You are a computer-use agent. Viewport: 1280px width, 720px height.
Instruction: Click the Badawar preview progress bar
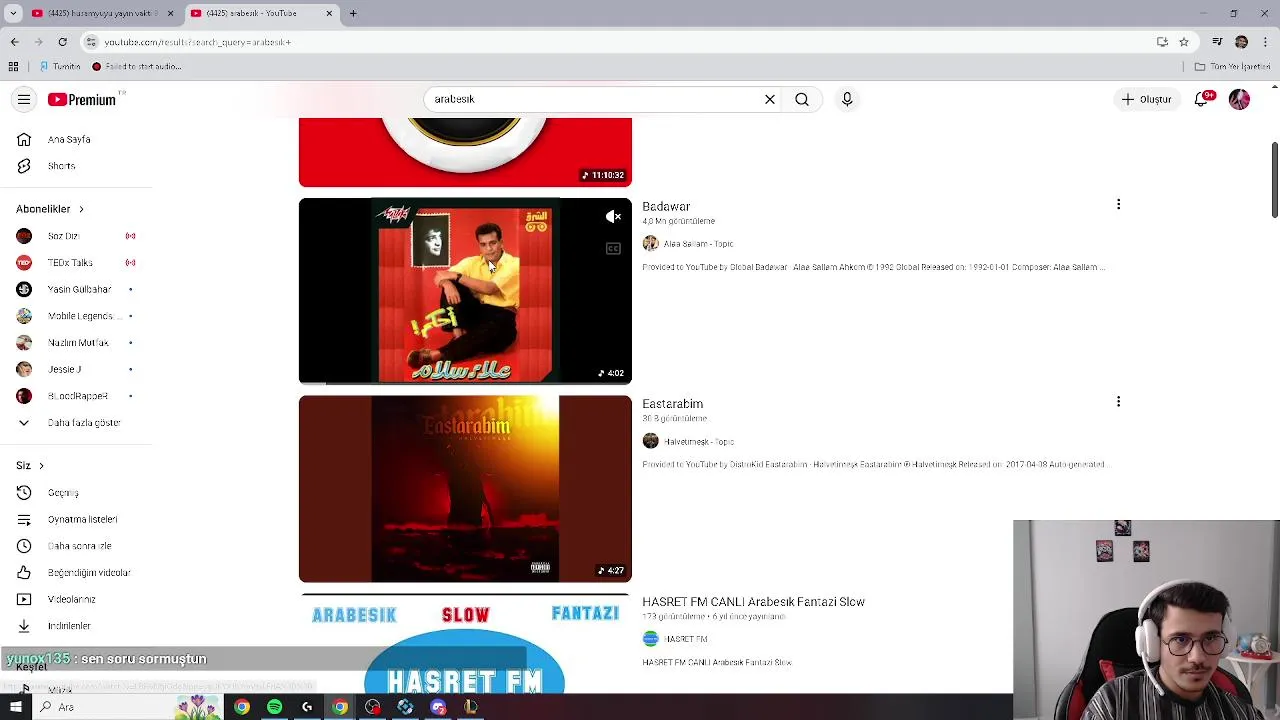[465, 382]
